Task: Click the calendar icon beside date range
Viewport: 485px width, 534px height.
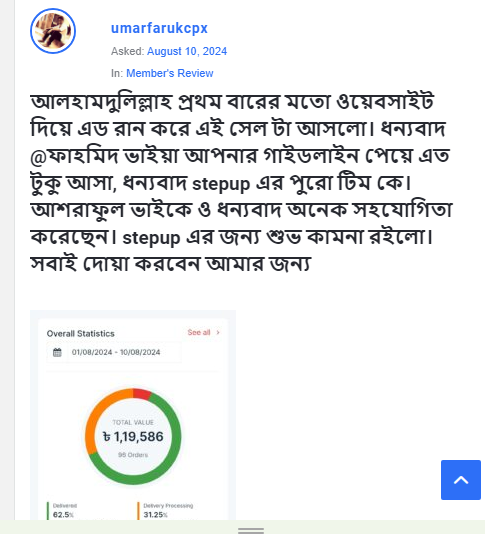Action: point(57,352)
